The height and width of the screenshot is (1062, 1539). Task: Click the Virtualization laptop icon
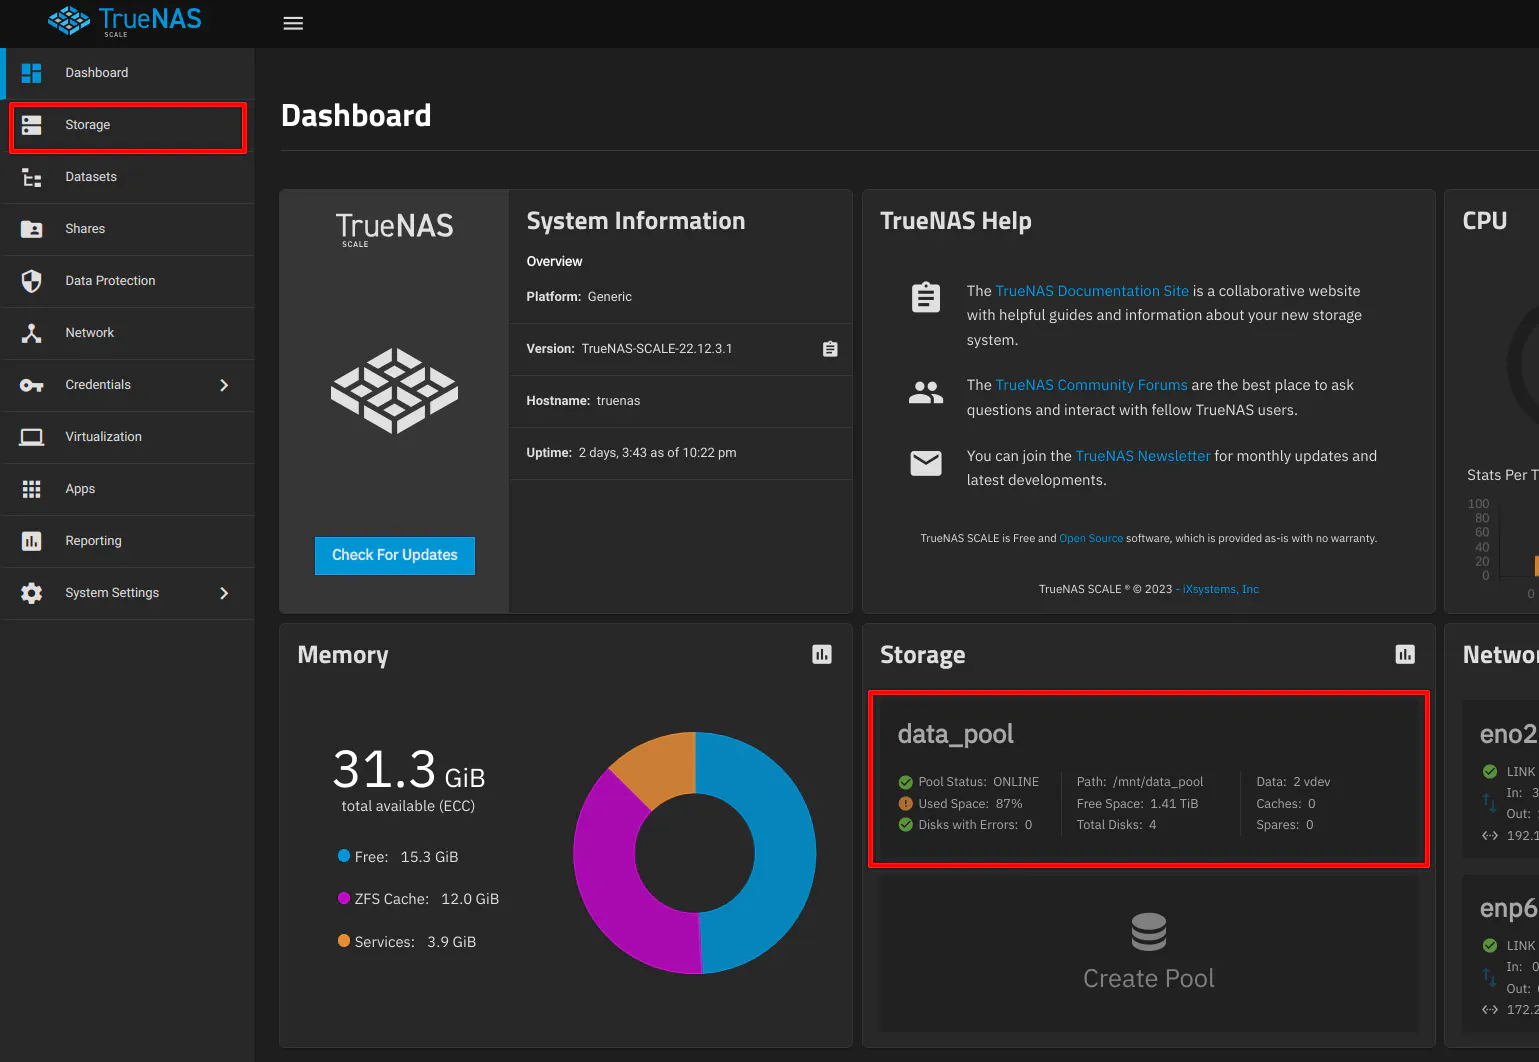click(32, 437)
